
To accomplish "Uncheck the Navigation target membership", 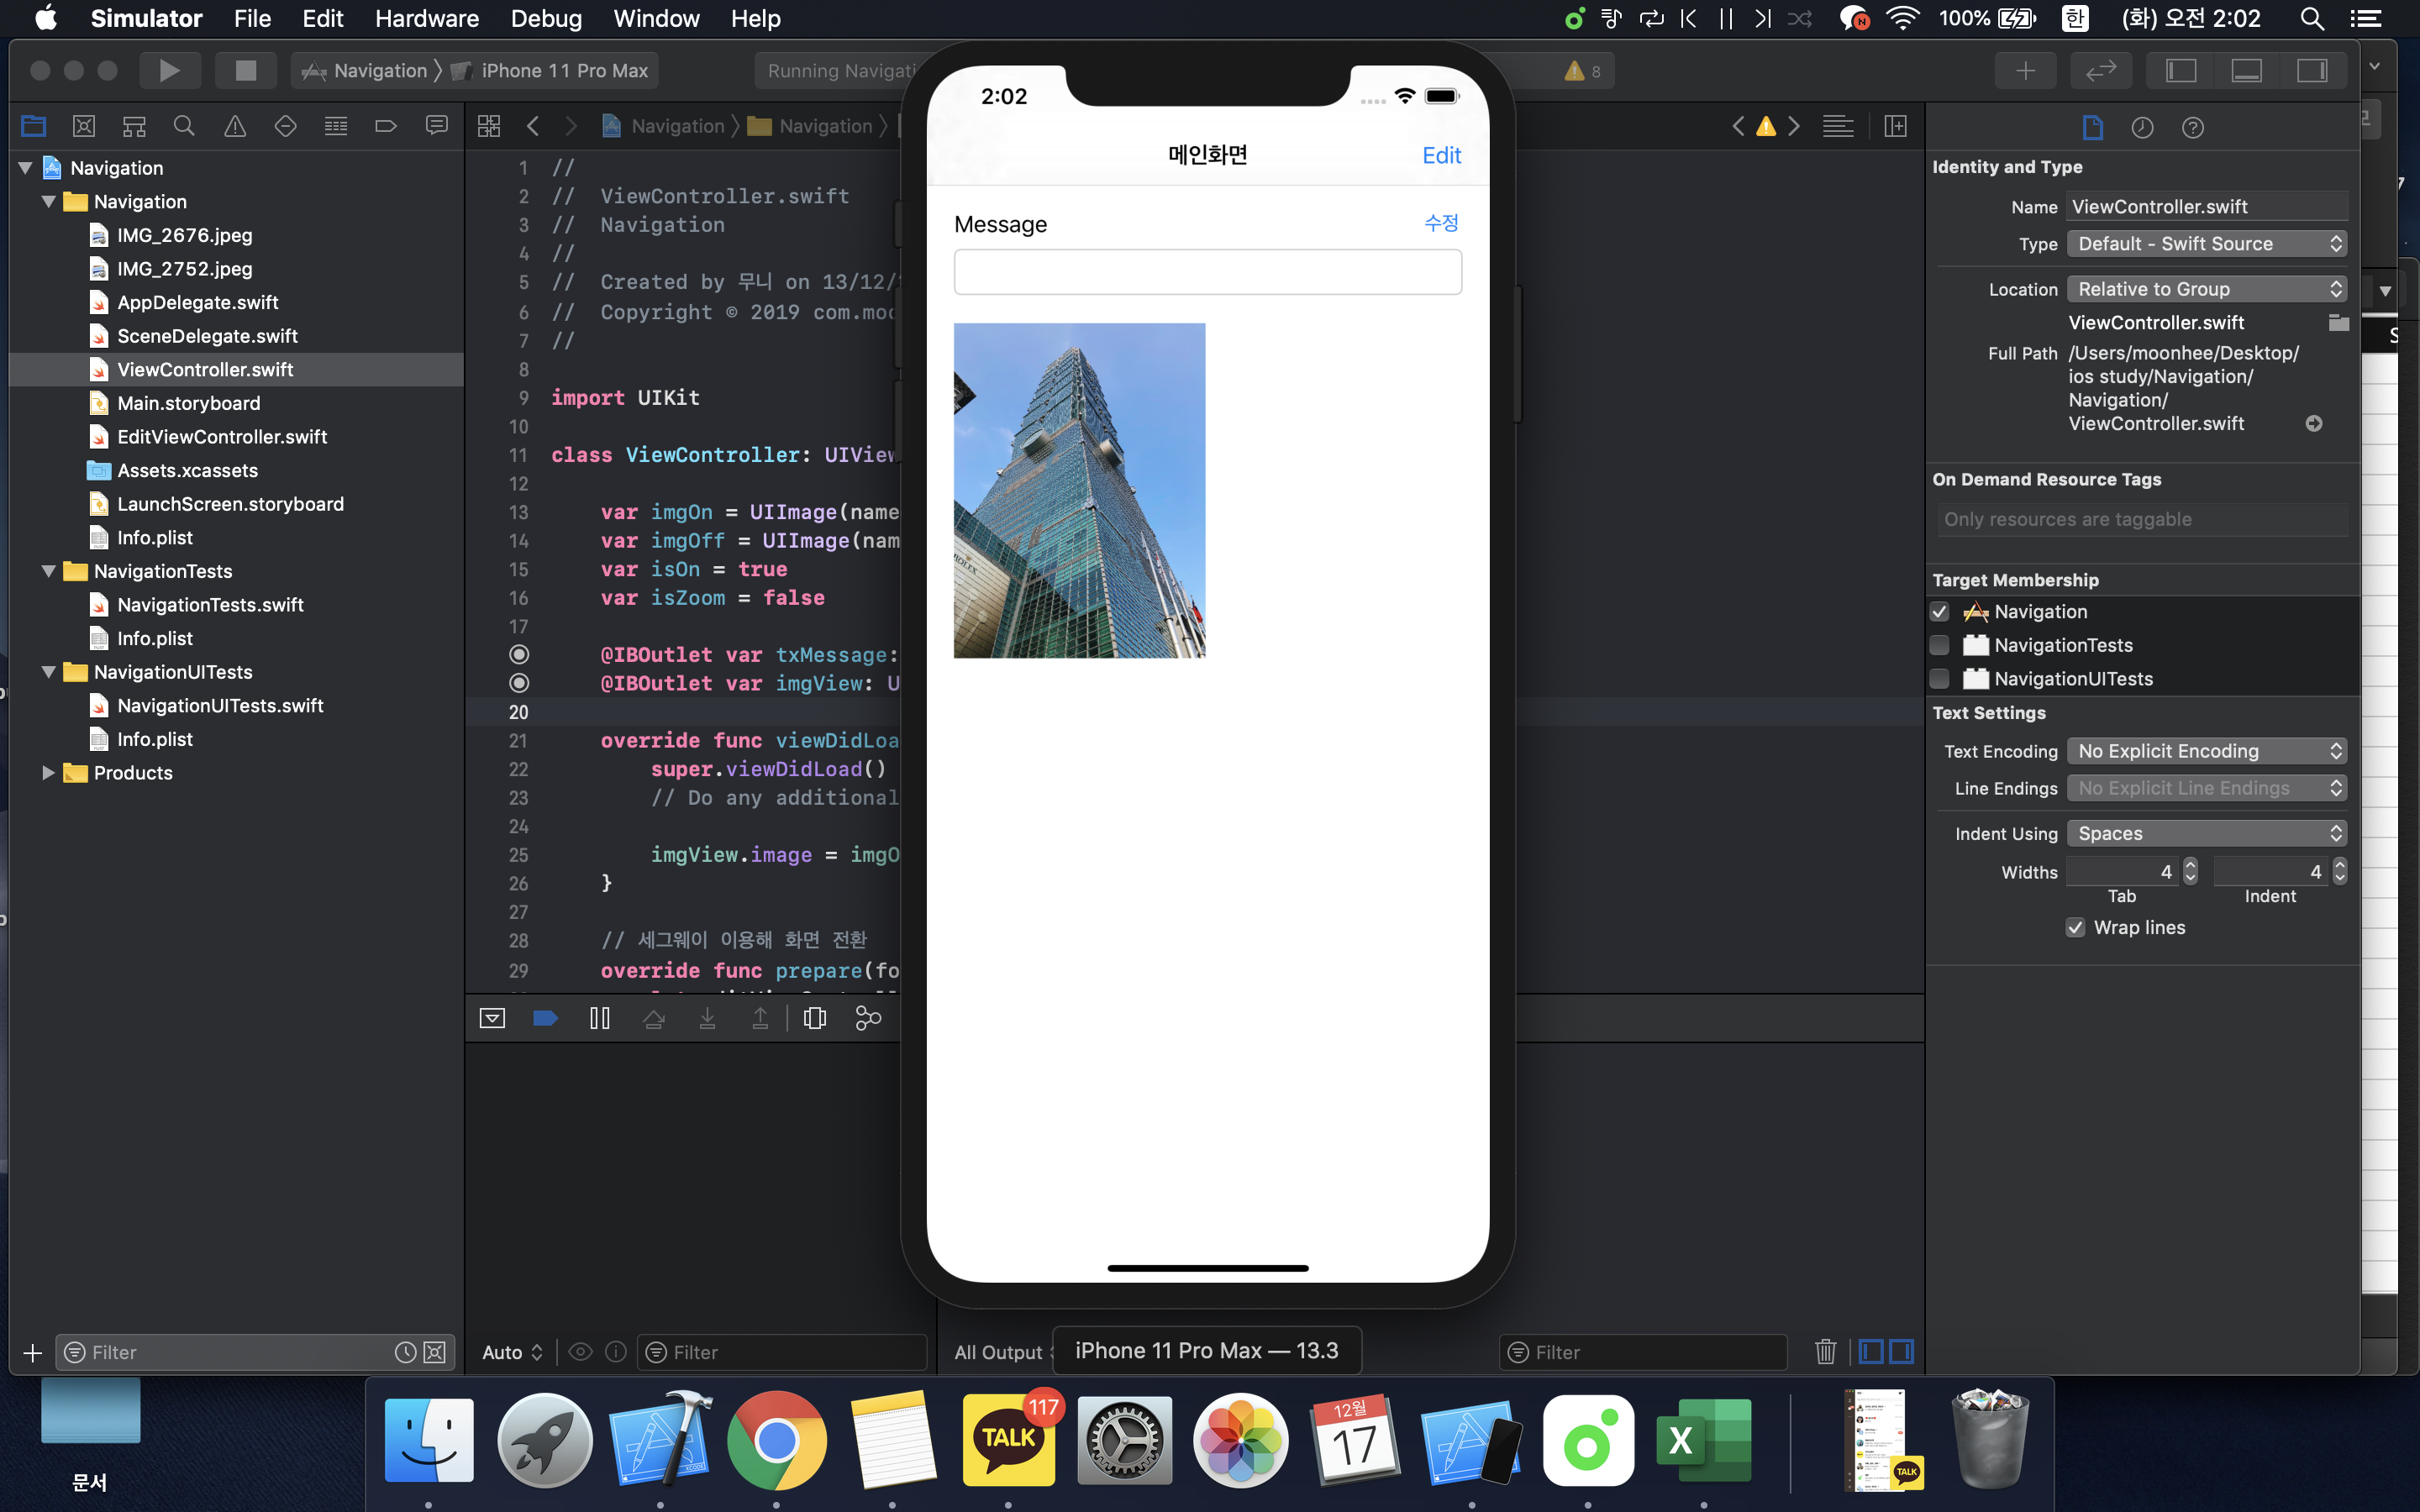I will tap(1940, 611).
